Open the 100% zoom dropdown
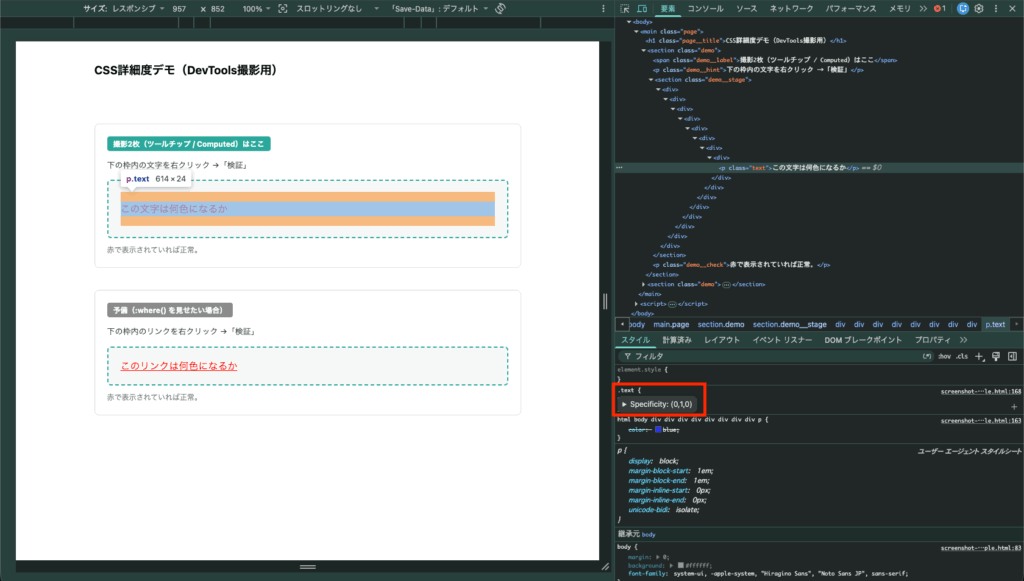 [x=256, y=8]
